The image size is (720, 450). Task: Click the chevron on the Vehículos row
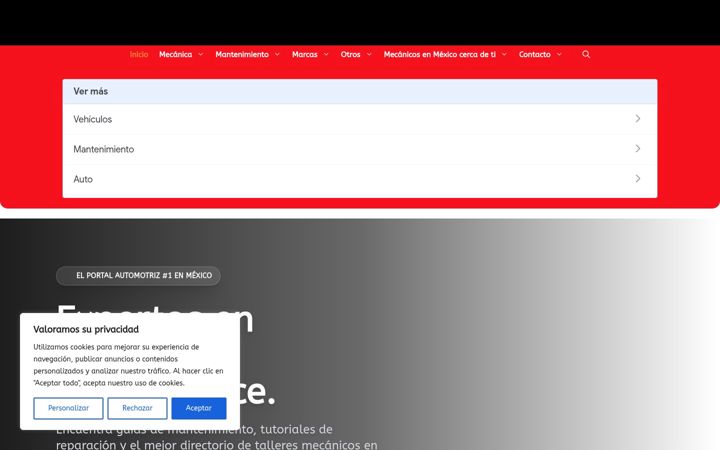(638, 118)
